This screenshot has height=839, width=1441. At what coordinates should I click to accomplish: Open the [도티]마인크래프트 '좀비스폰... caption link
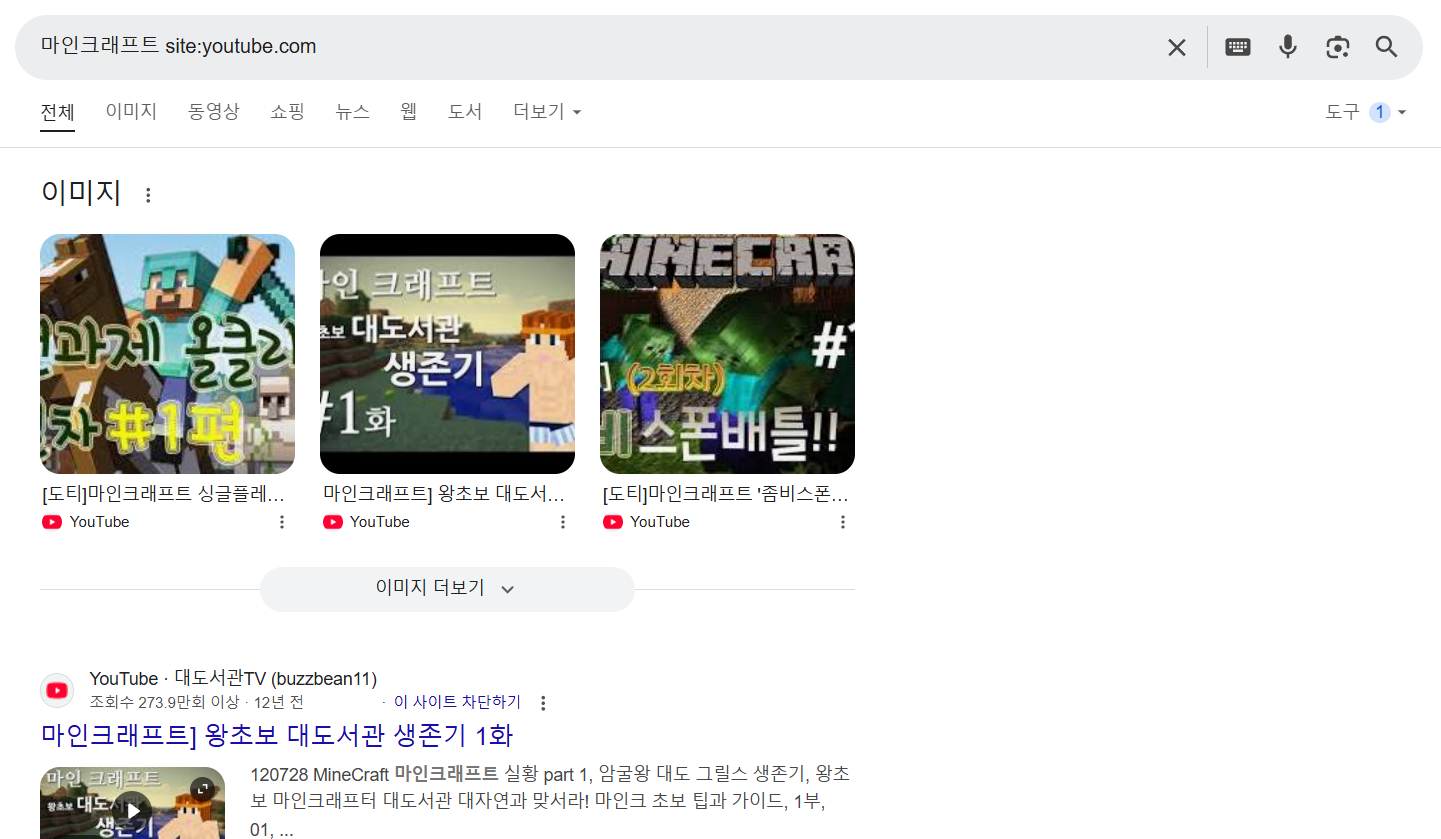pos(726,494)
